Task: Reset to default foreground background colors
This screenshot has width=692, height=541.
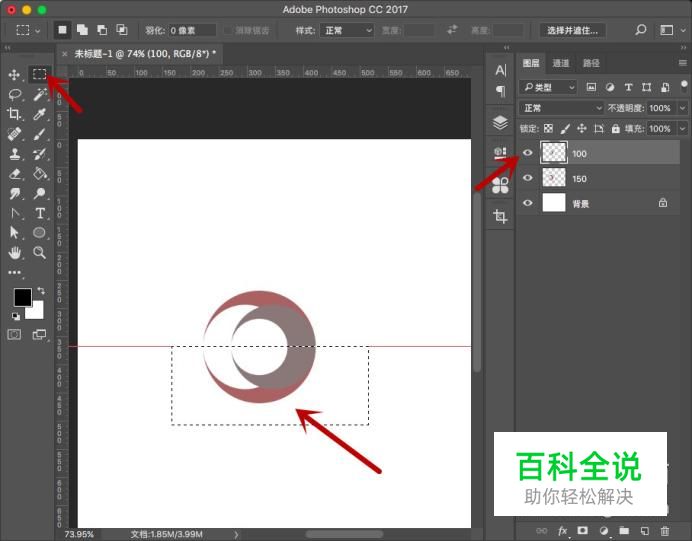Action: coord(15,316)
